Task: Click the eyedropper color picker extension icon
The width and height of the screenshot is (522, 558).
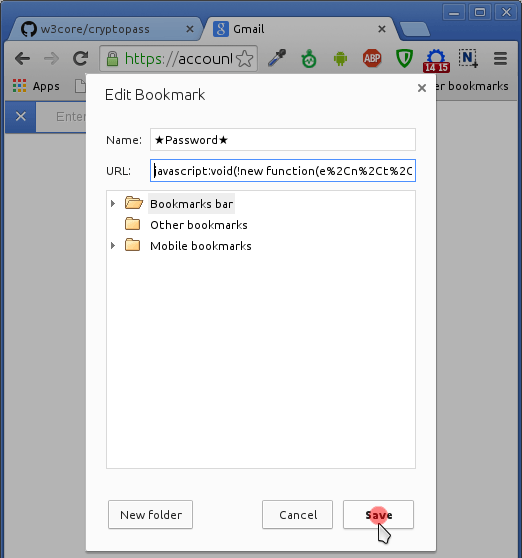Action: pos(277,58)
